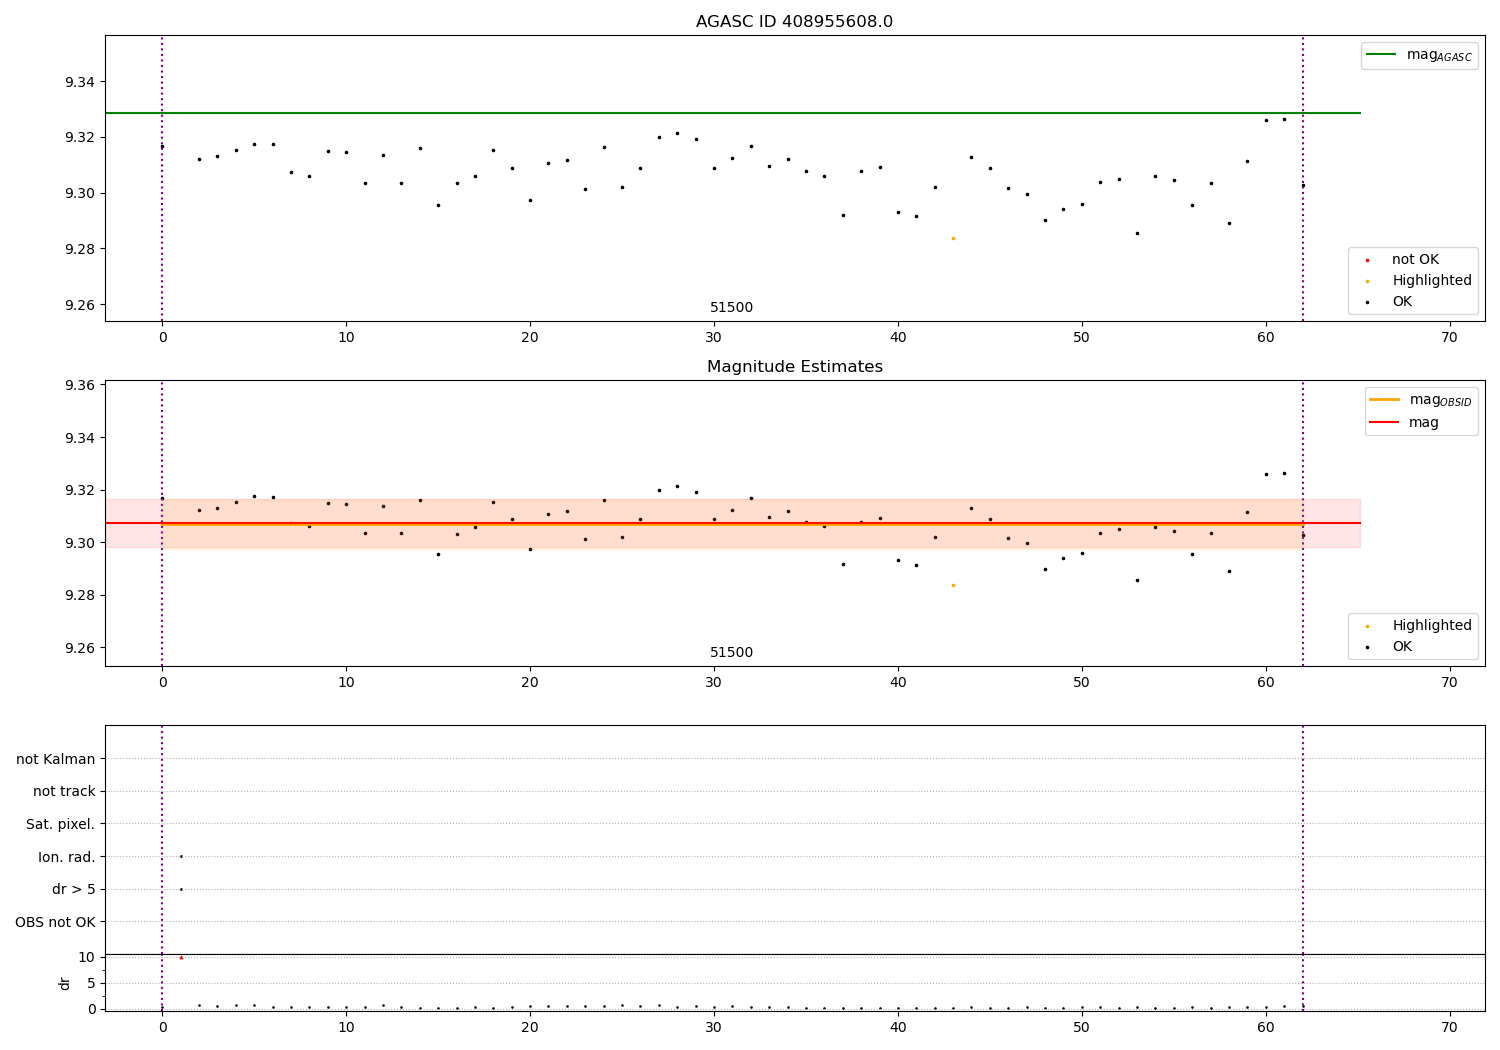Viewport: 1500px width, 1050px height.
Task: Click the '9.34' y-tick of the top plot
Action: 80,82
